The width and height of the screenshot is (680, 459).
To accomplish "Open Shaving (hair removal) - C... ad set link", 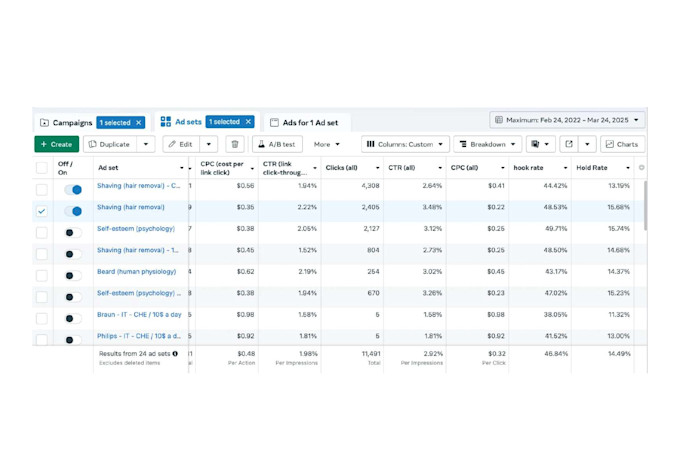I will pyautogui.click(x=139, y=186).
